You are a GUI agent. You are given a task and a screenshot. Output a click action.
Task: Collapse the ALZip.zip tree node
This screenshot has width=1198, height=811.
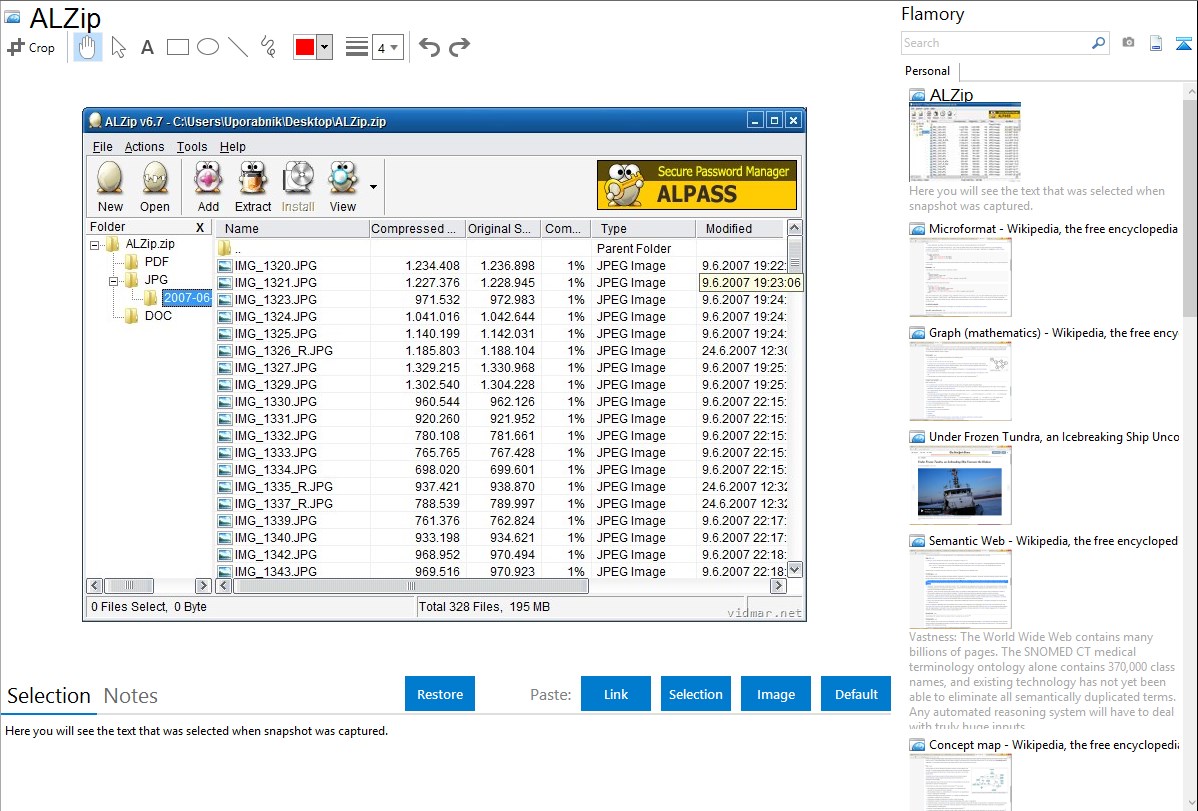95,245
